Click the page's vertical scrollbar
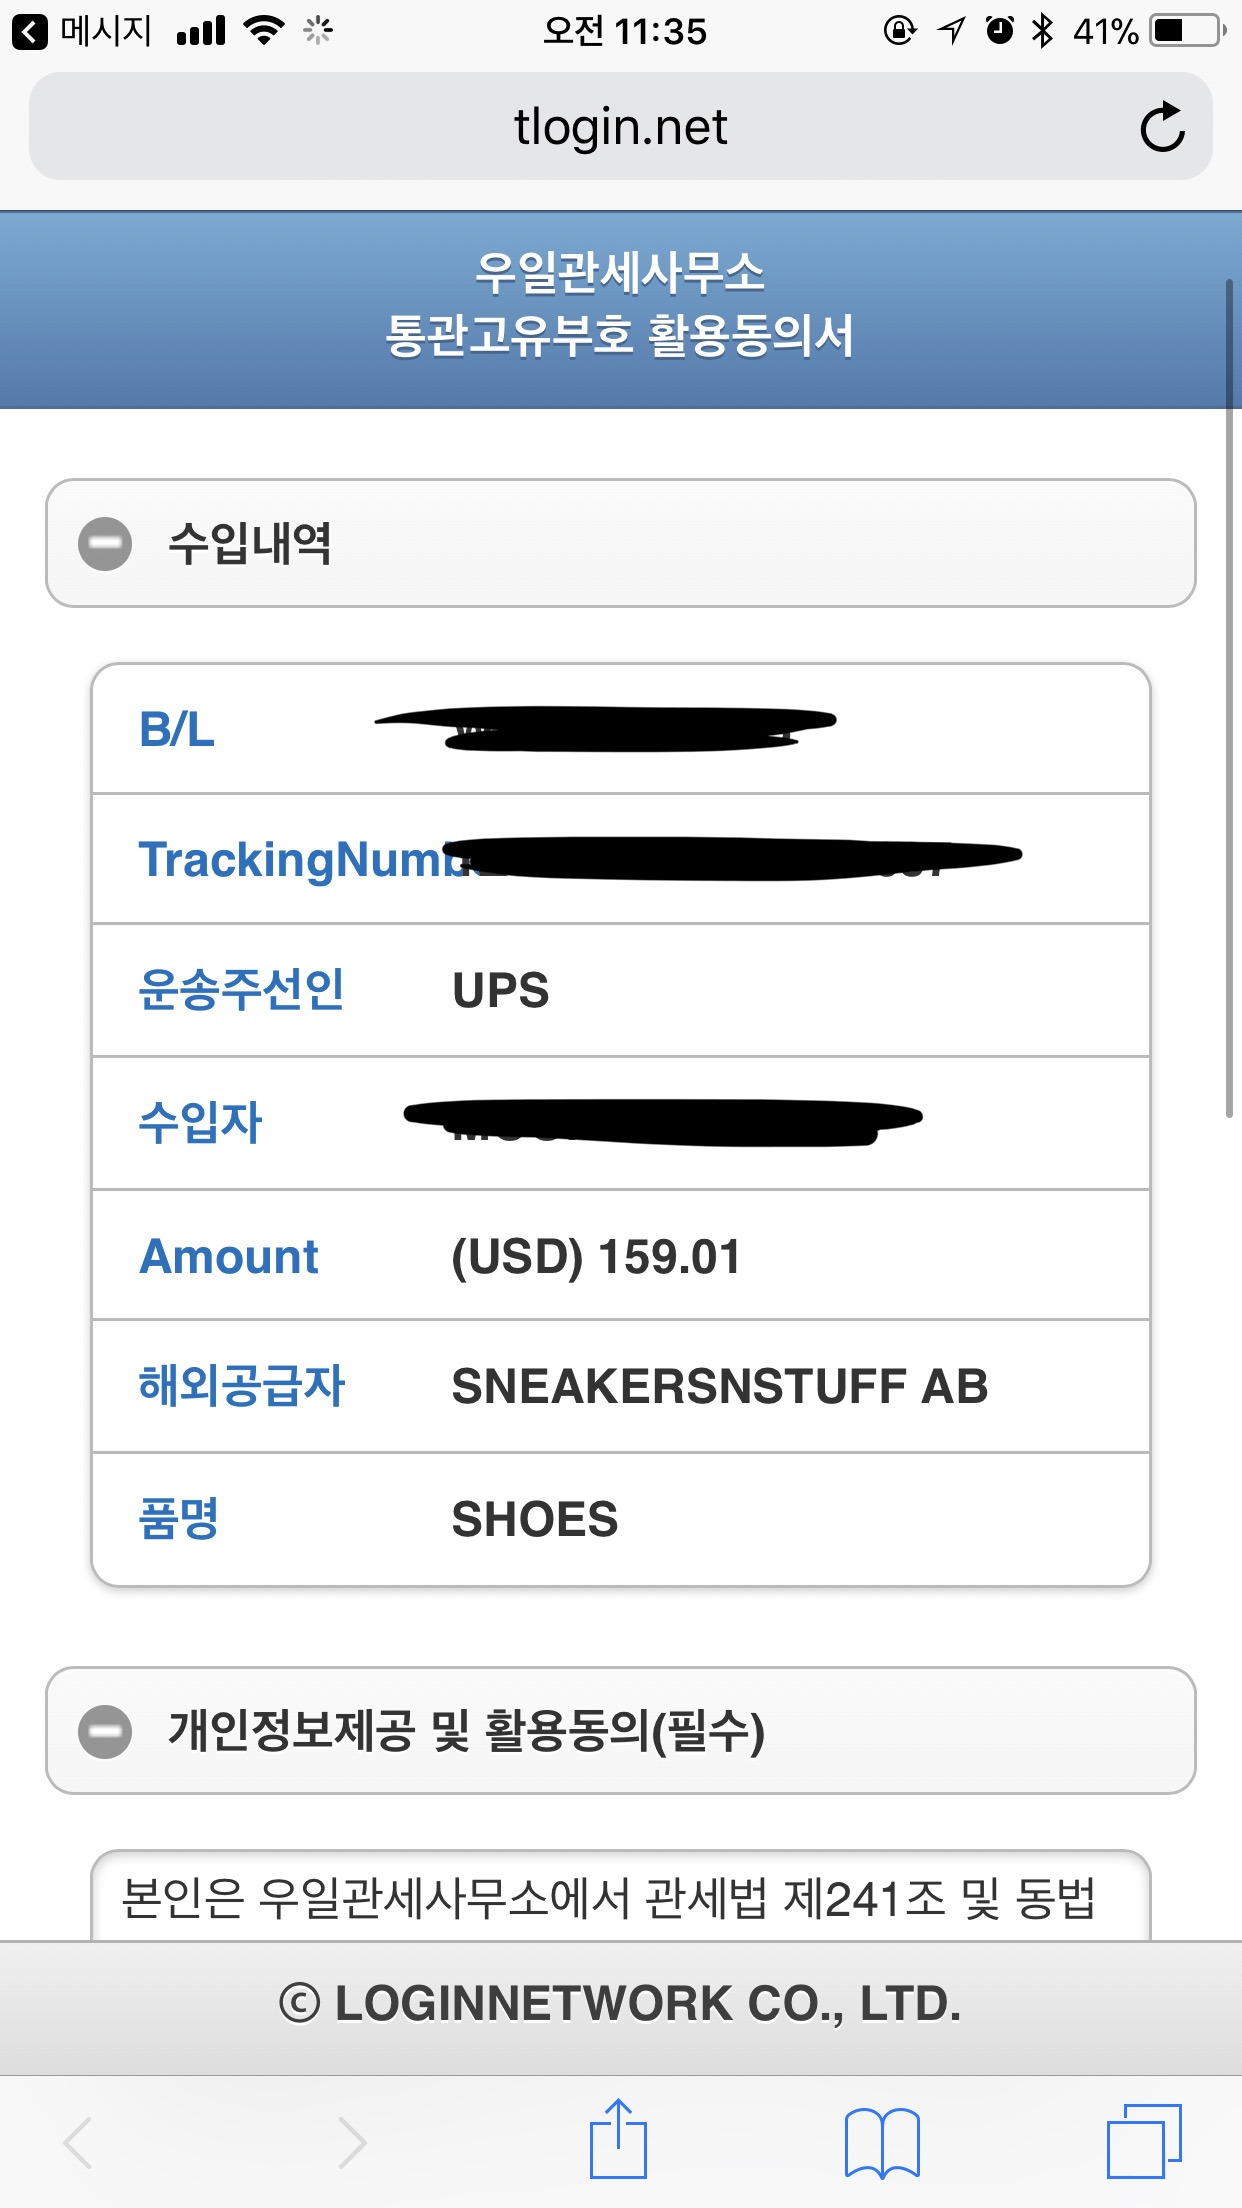This screenshot has height=2208, width=1242. 1230,700
